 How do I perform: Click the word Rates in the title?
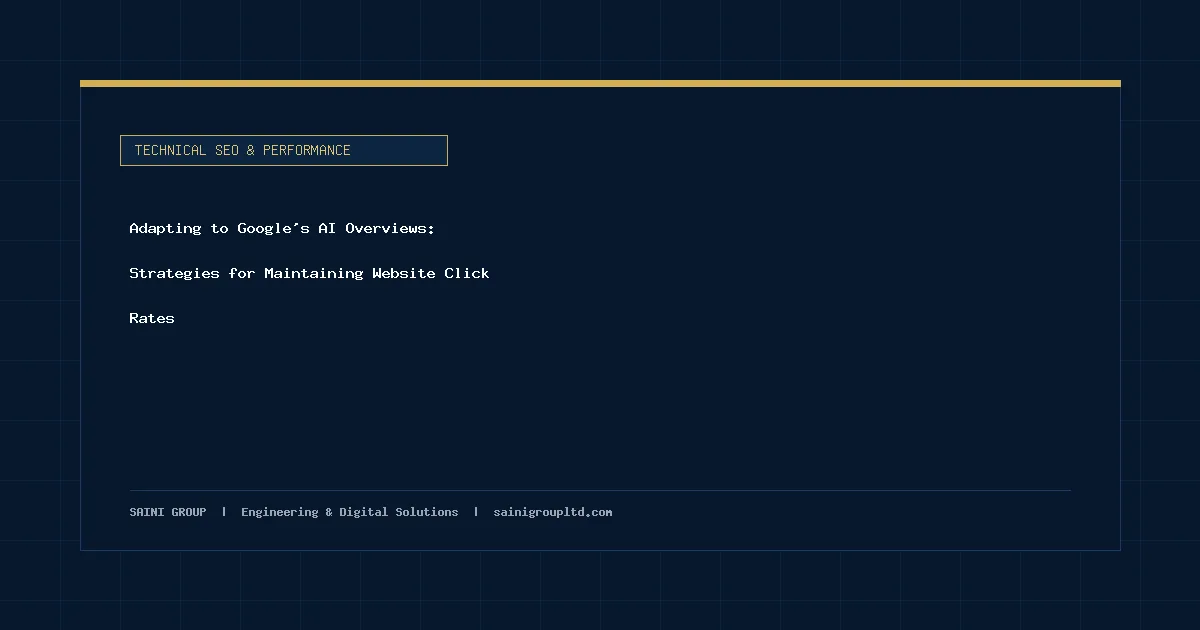click(x=152, y=318)
